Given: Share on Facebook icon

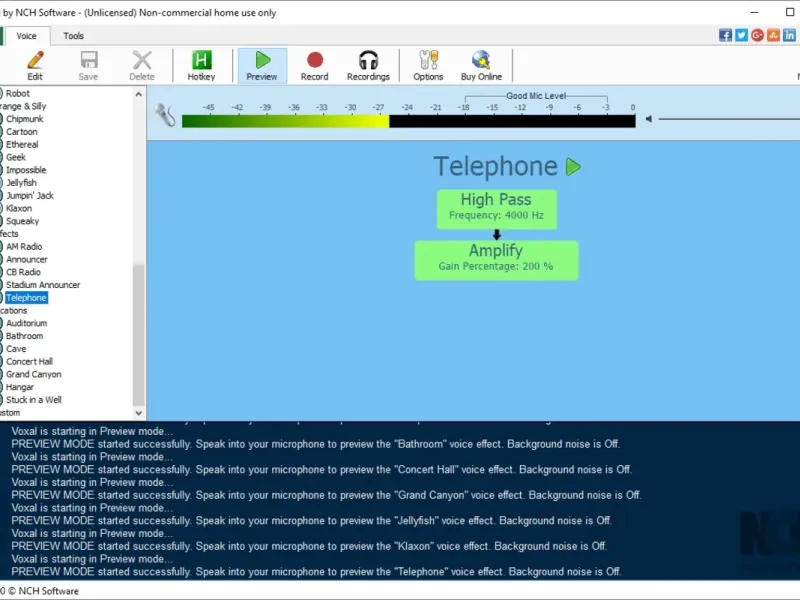Looking at the screenshot, I should coord(725,35).
